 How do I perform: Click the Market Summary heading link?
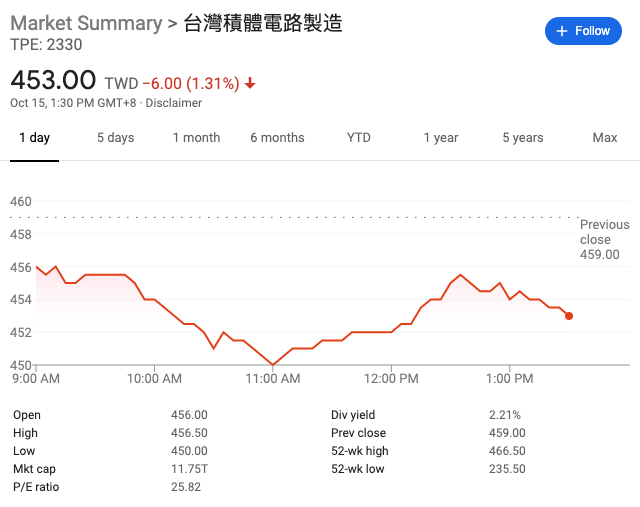tap(85, 23)
